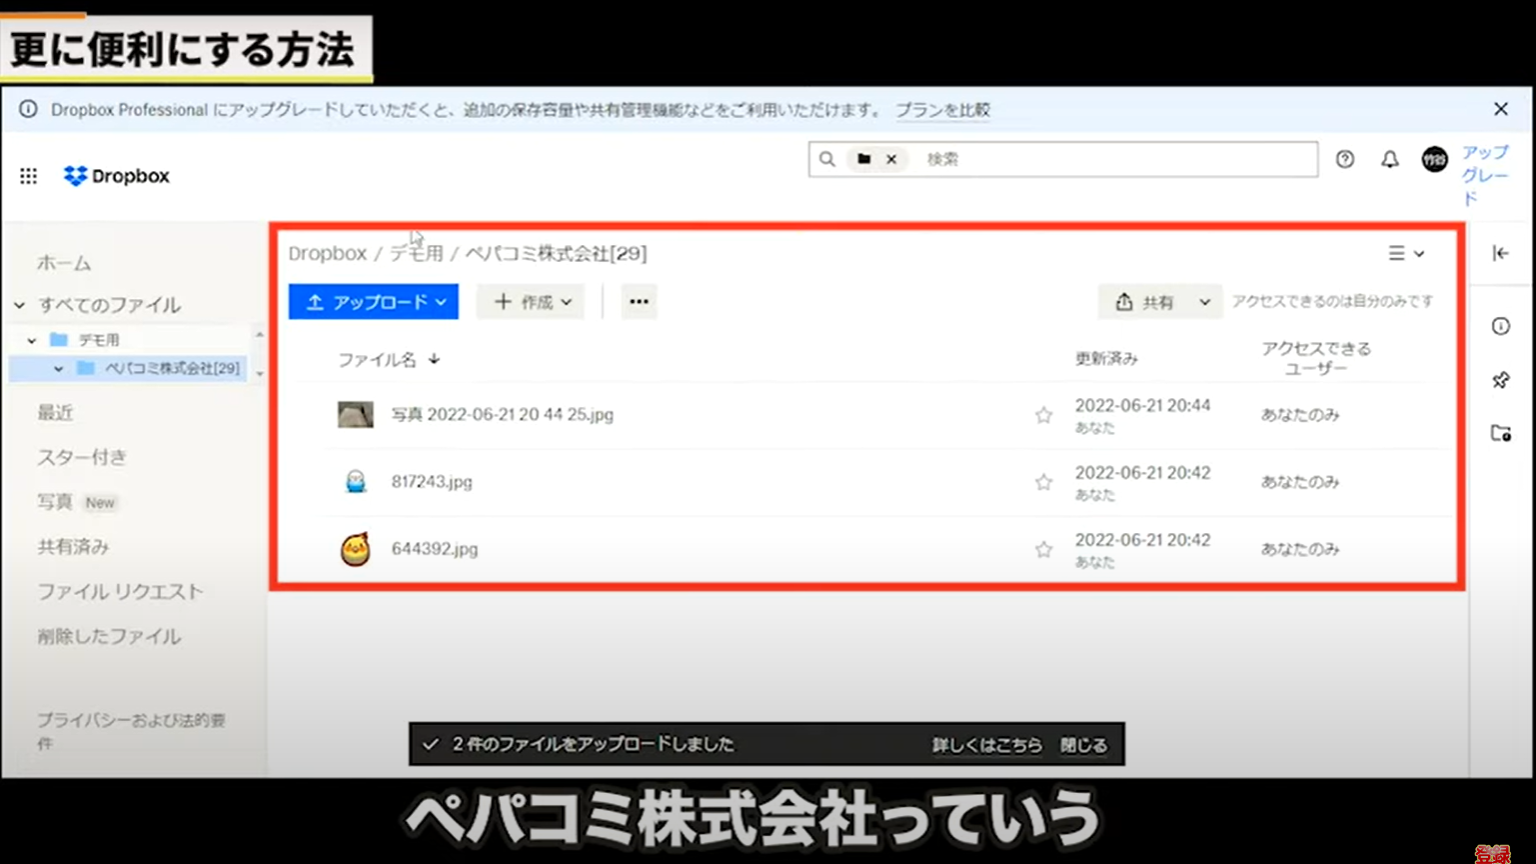1536x864 pixels.
Task: Open the help question mark icon
Action: pos(1345,159)
